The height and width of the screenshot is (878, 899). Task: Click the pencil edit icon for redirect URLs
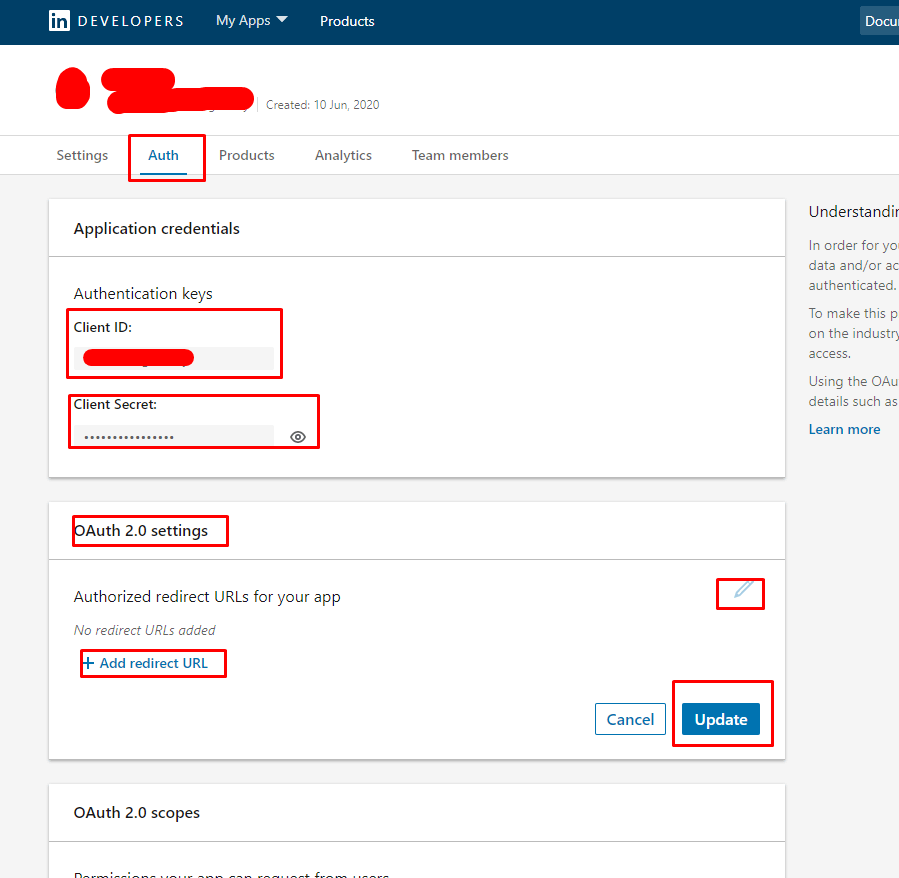743,590
